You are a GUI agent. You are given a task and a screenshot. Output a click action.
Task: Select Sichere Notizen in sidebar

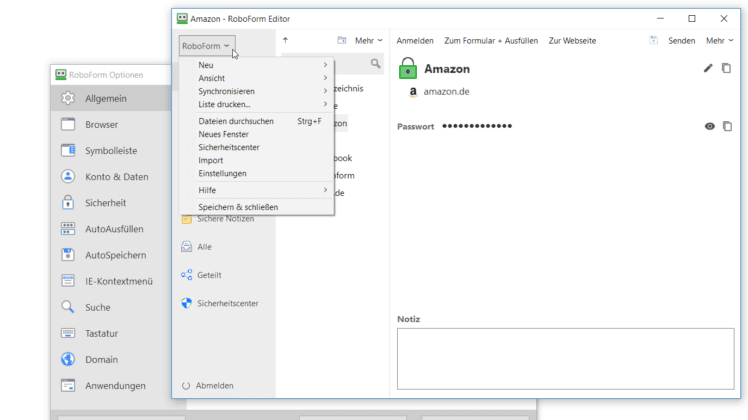click(224, 219)
